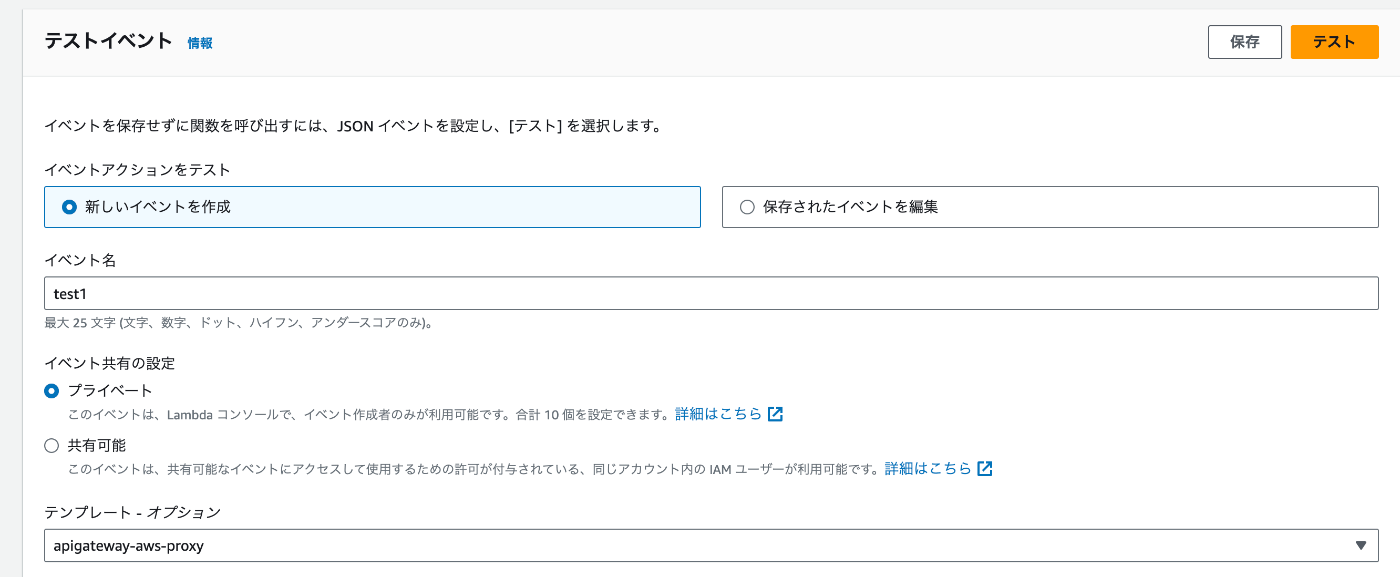The width and height of the screenshot is (1400, 577).
Task: Open the 情報 link beside テストイベント
Action: (x=200, y=43)
